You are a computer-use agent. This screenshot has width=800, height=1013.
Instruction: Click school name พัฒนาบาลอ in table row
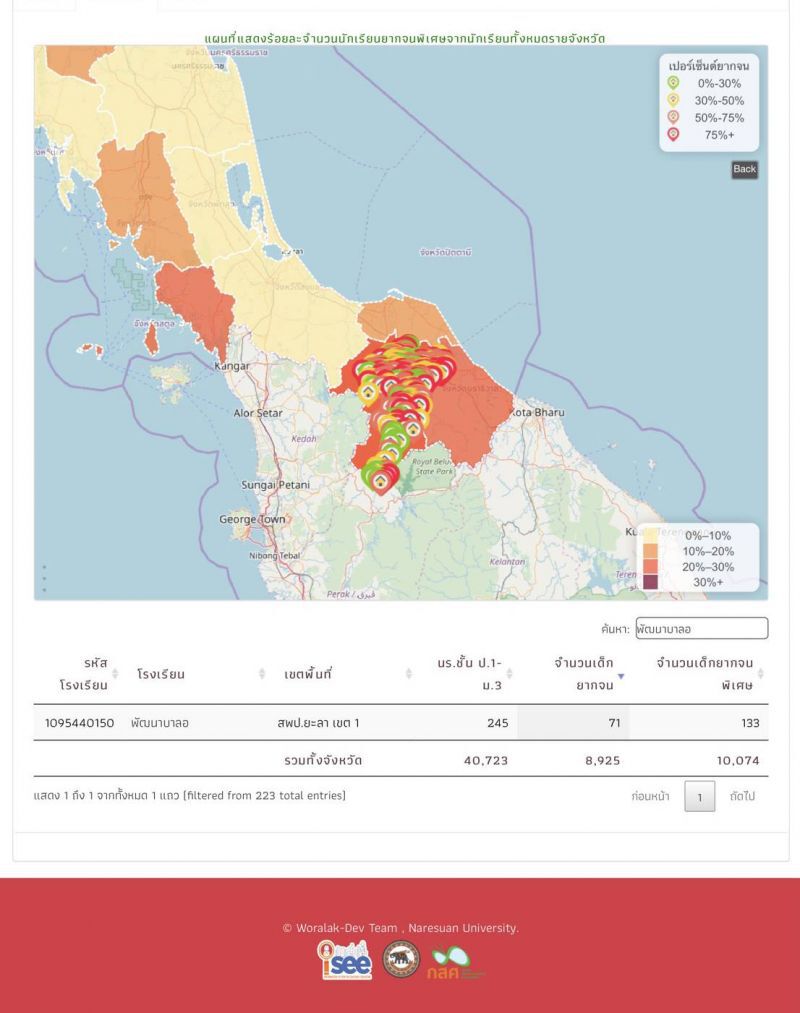[160, 723]
